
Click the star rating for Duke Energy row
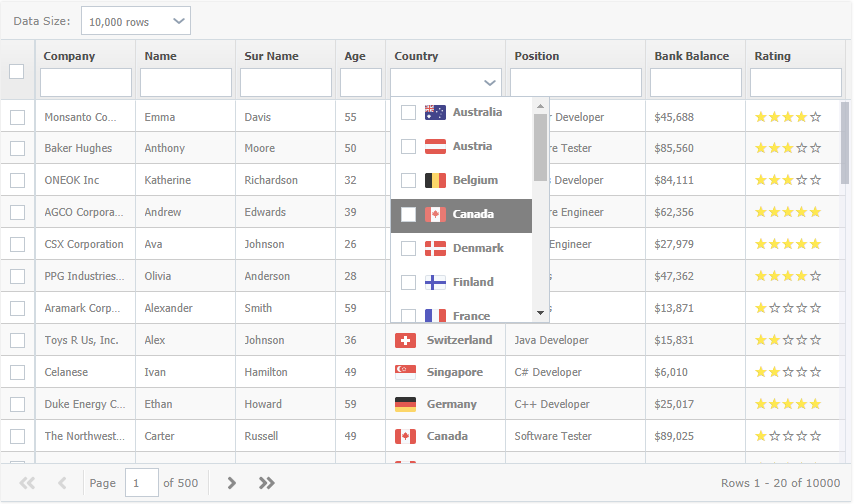pos(788,404)
